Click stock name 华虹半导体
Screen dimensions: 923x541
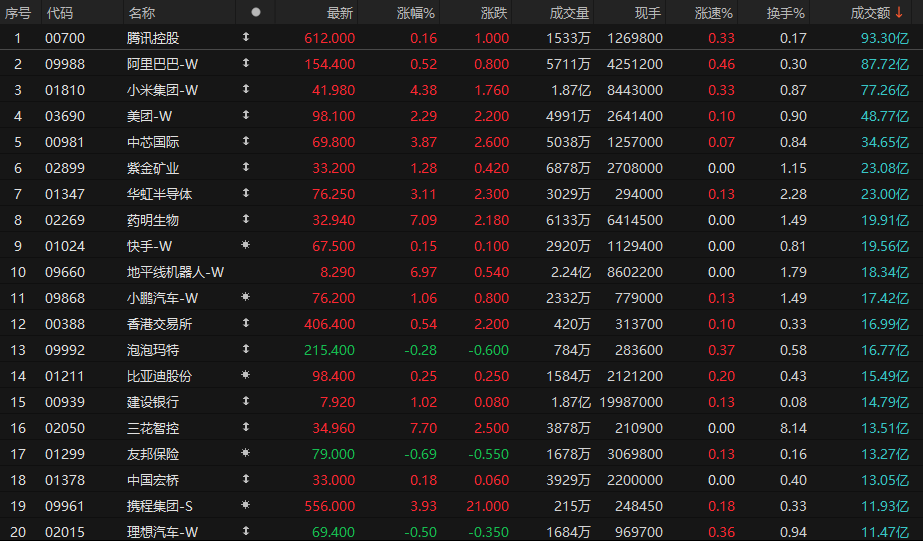[x=160, y=194]
